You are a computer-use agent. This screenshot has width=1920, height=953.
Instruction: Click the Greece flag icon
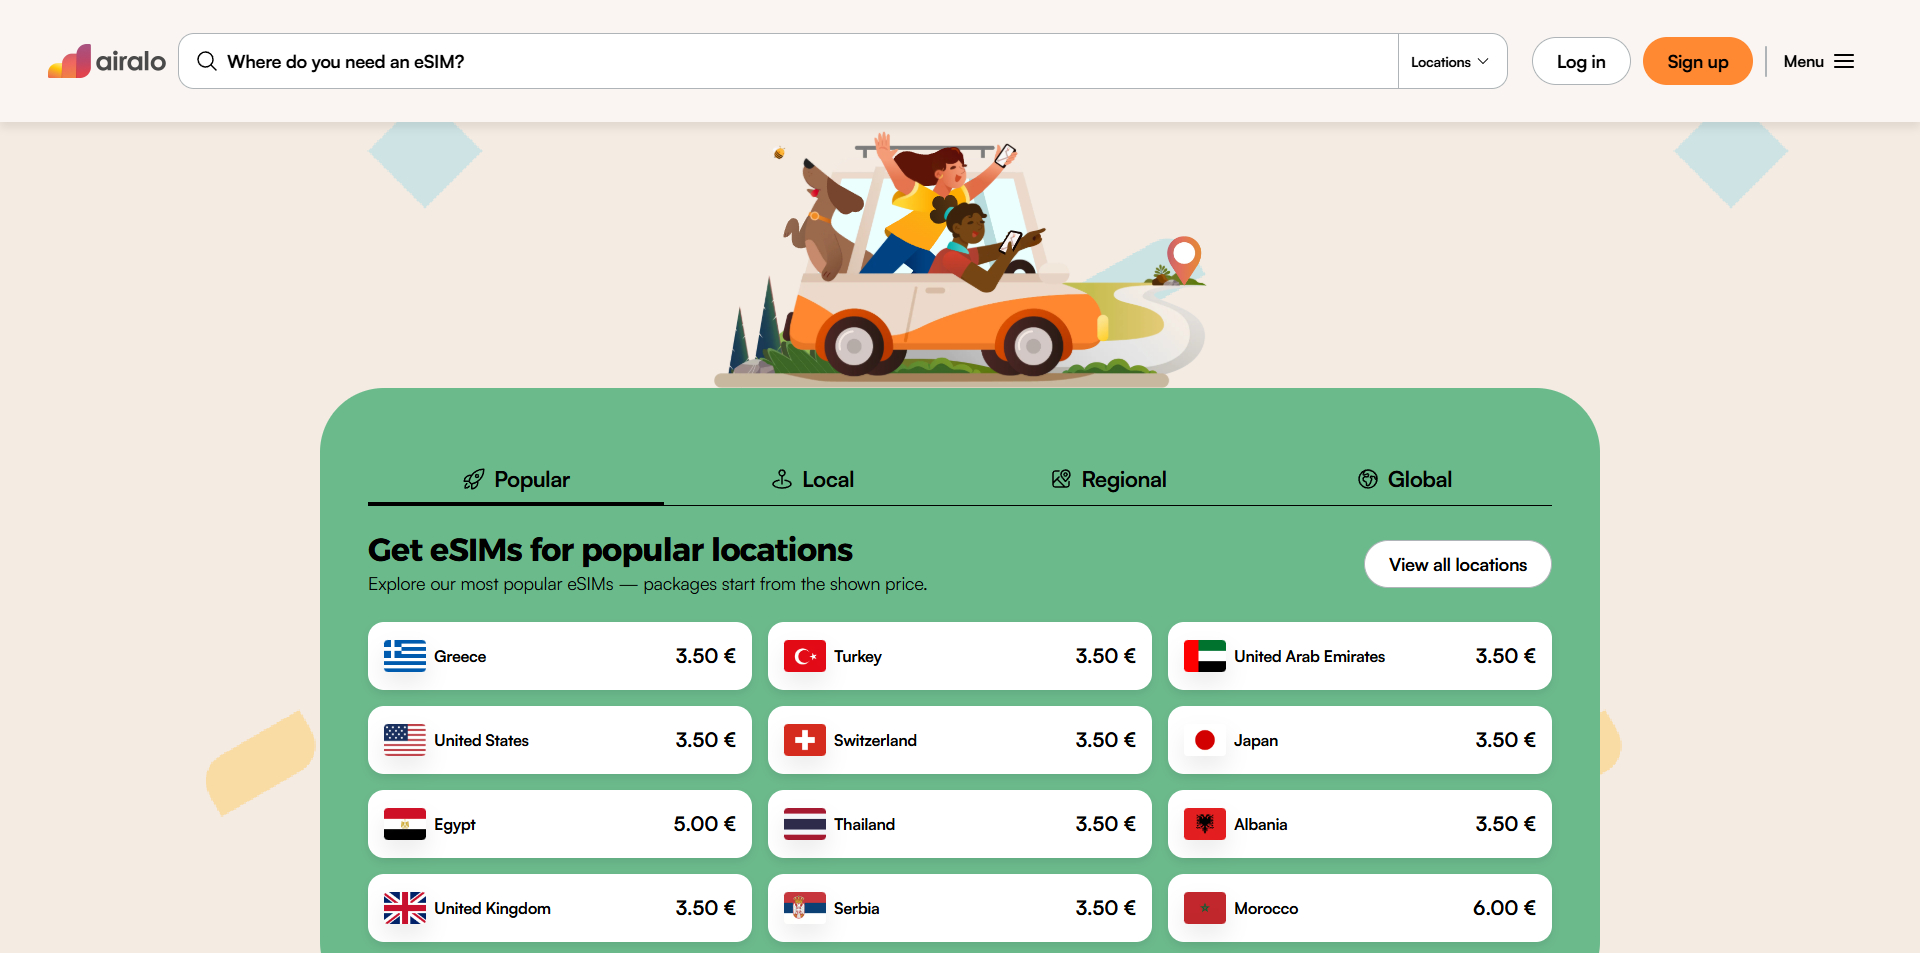coord(404,656)
